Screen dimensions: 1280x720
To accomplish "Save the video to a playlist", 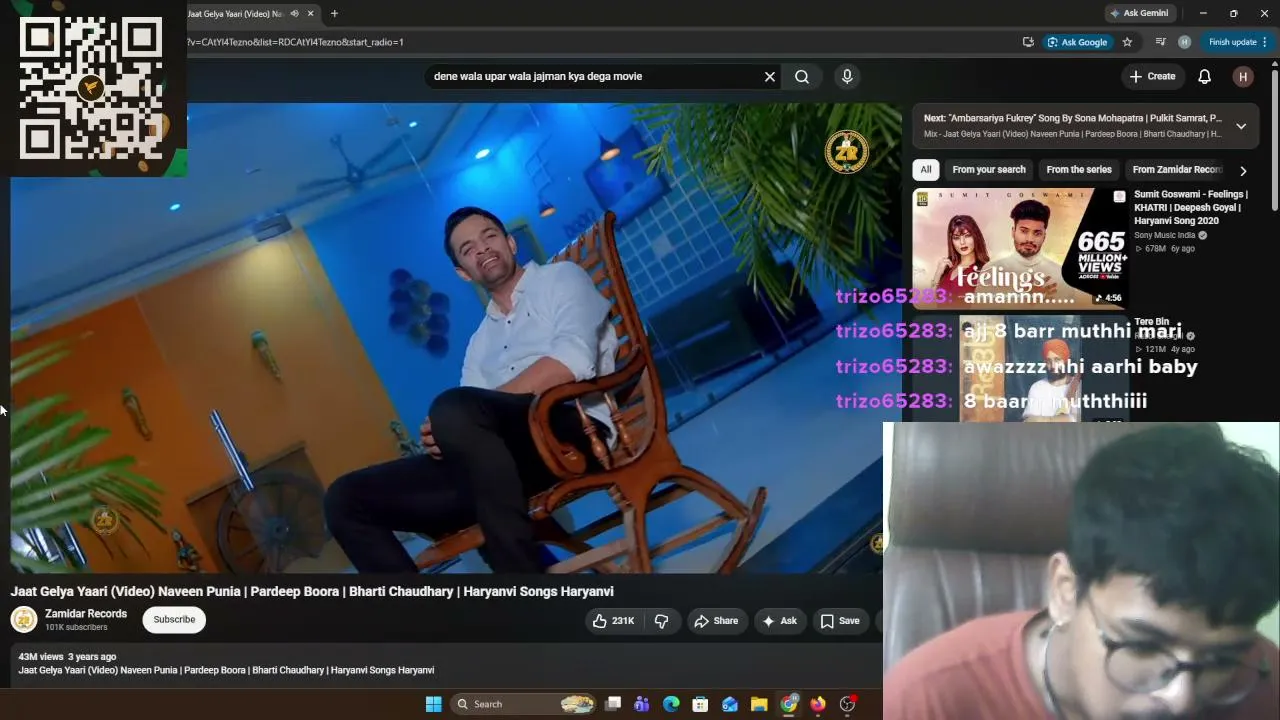I will [840, 621].
